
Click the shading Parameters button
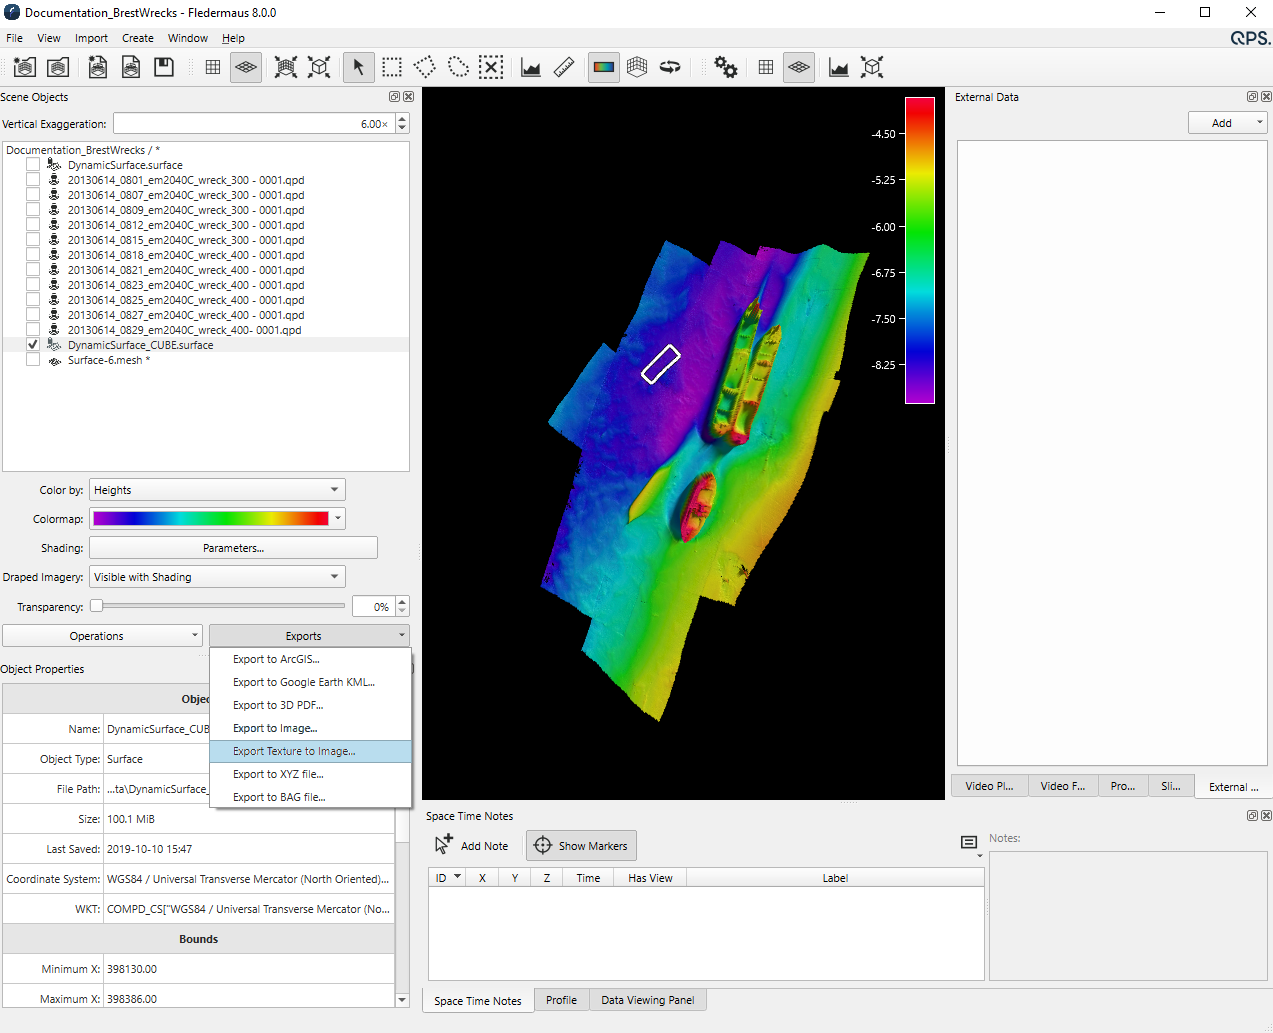[x=233, y=548]
